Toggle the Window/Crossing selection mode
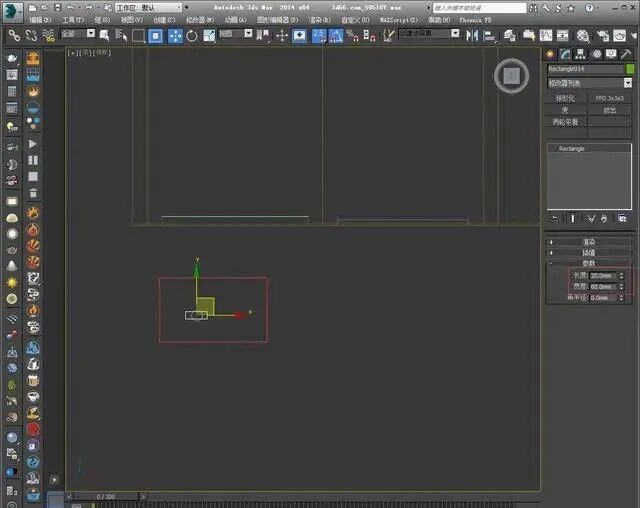This screenshot has height=508, width=640. coord(156,36)
